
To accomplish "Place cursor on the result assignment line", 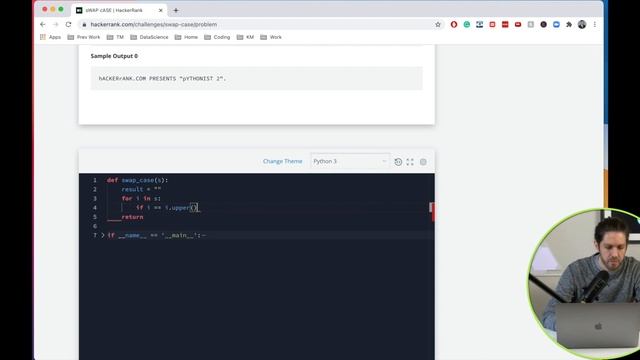I will tap(141, 189).
